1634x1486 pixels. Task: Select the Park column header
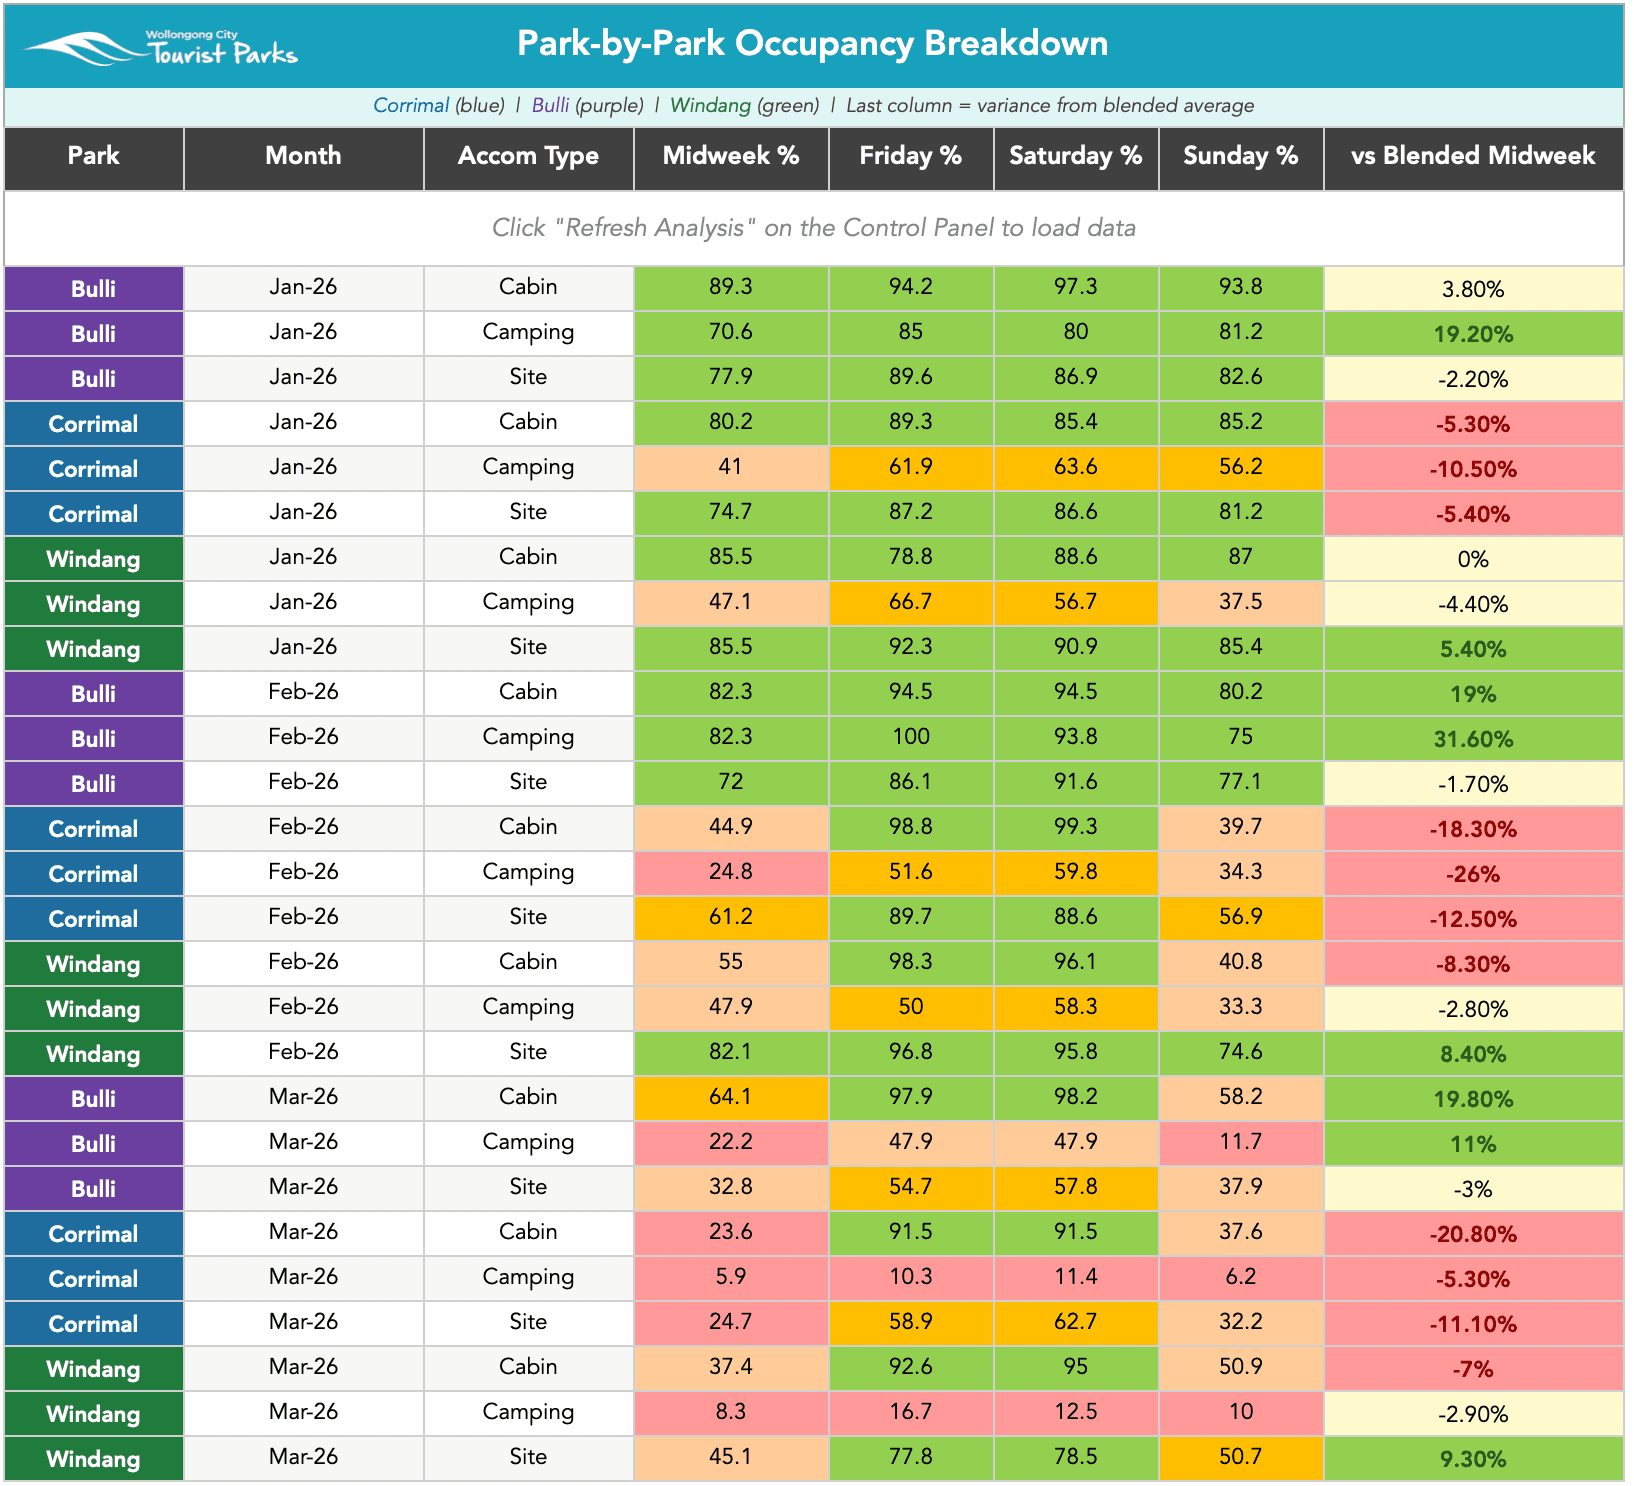point(94,156)
